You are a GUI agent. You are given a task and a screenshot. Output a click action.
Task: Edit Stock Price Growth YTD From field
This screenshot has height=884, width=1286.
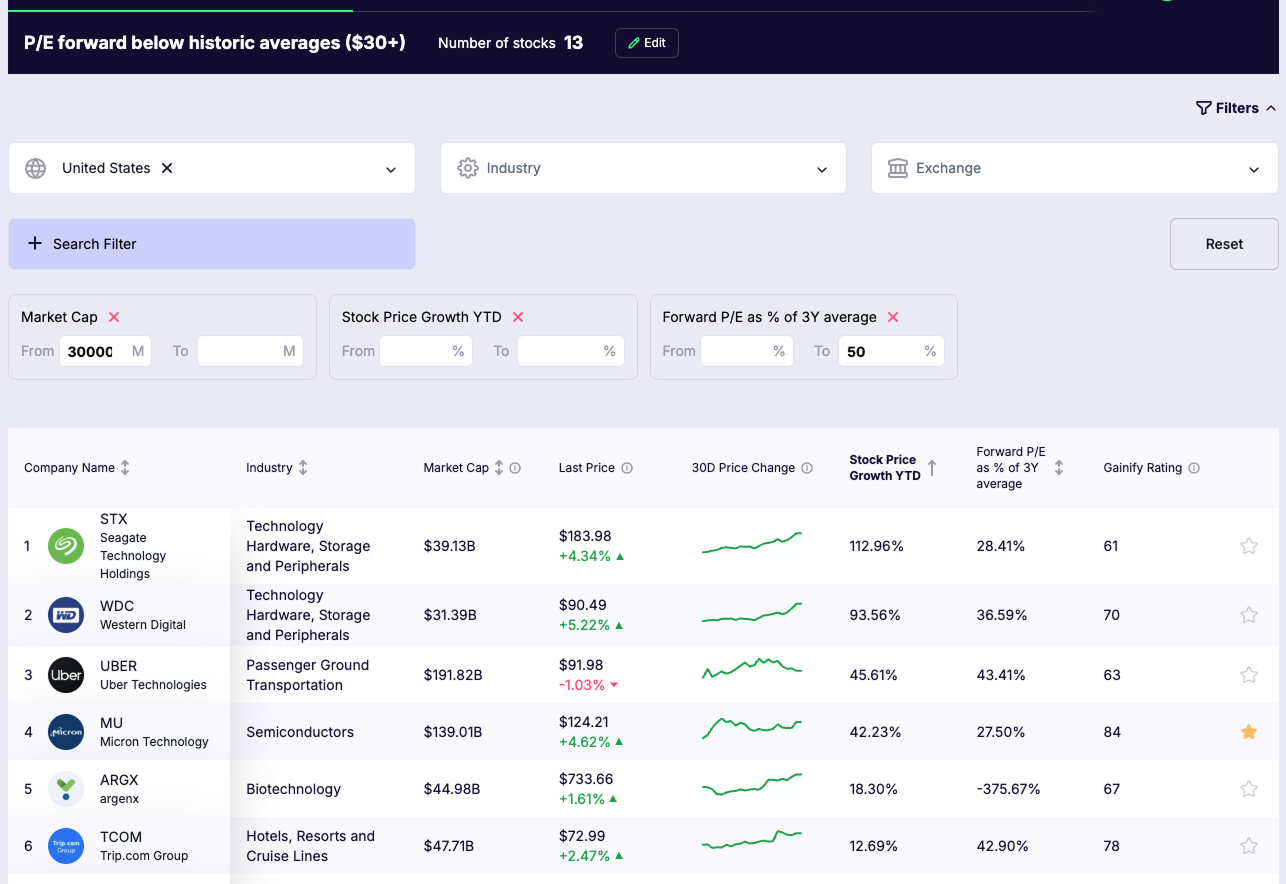(426, 351)
